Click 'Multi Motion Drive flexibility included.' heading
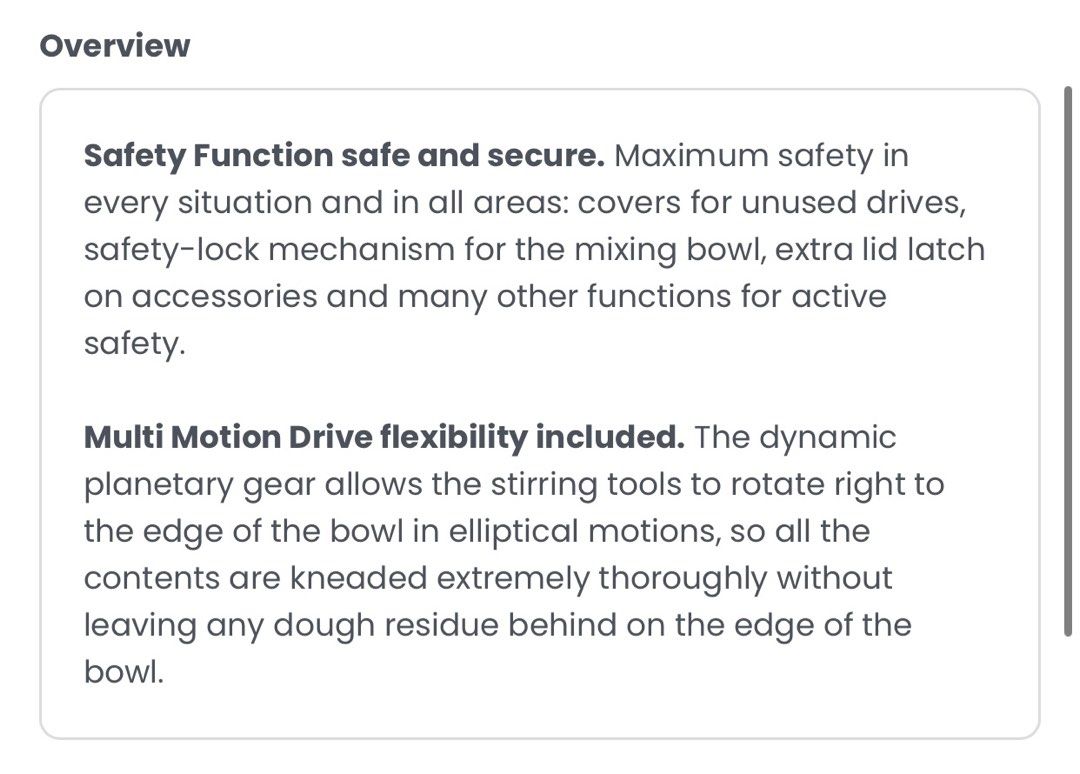 pos(384,437)
